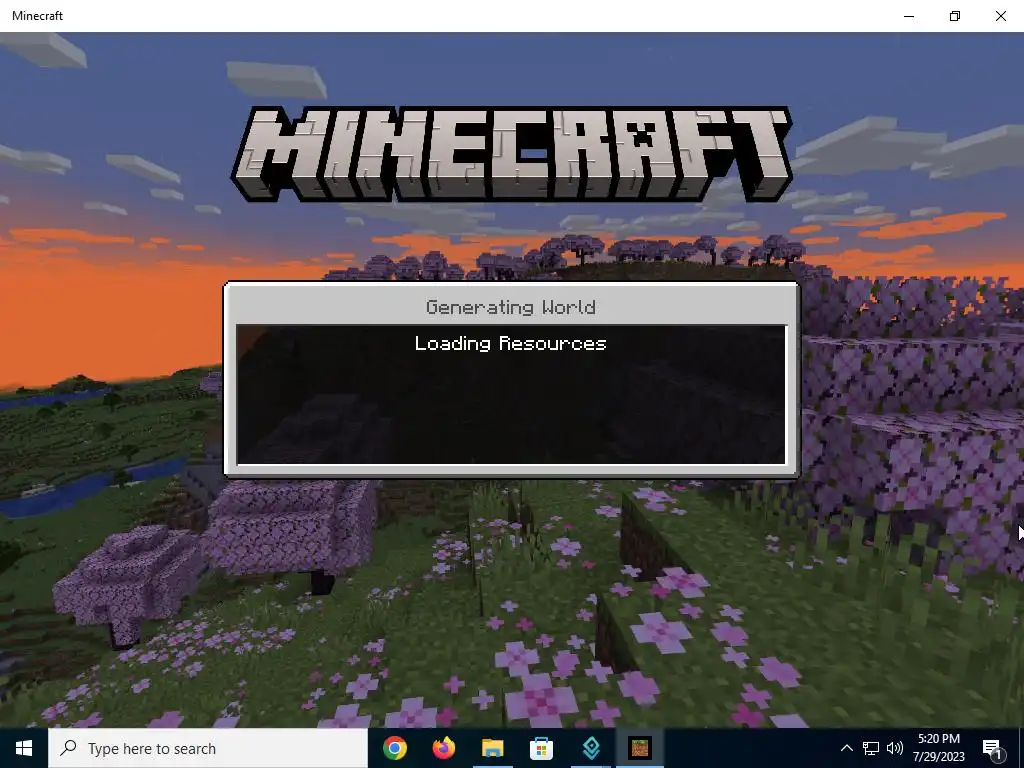Click the Minecraft window title text
Viewport: 1024px width, 768px height.
[37, 16]
